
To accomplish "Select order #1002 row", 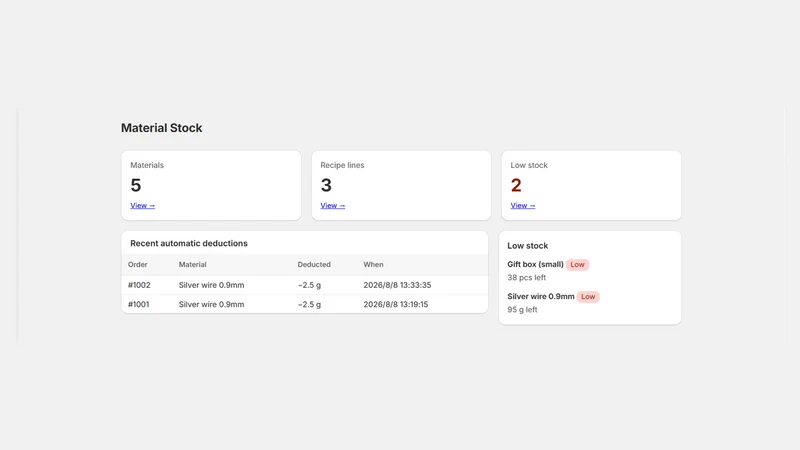I will (305, 285).
